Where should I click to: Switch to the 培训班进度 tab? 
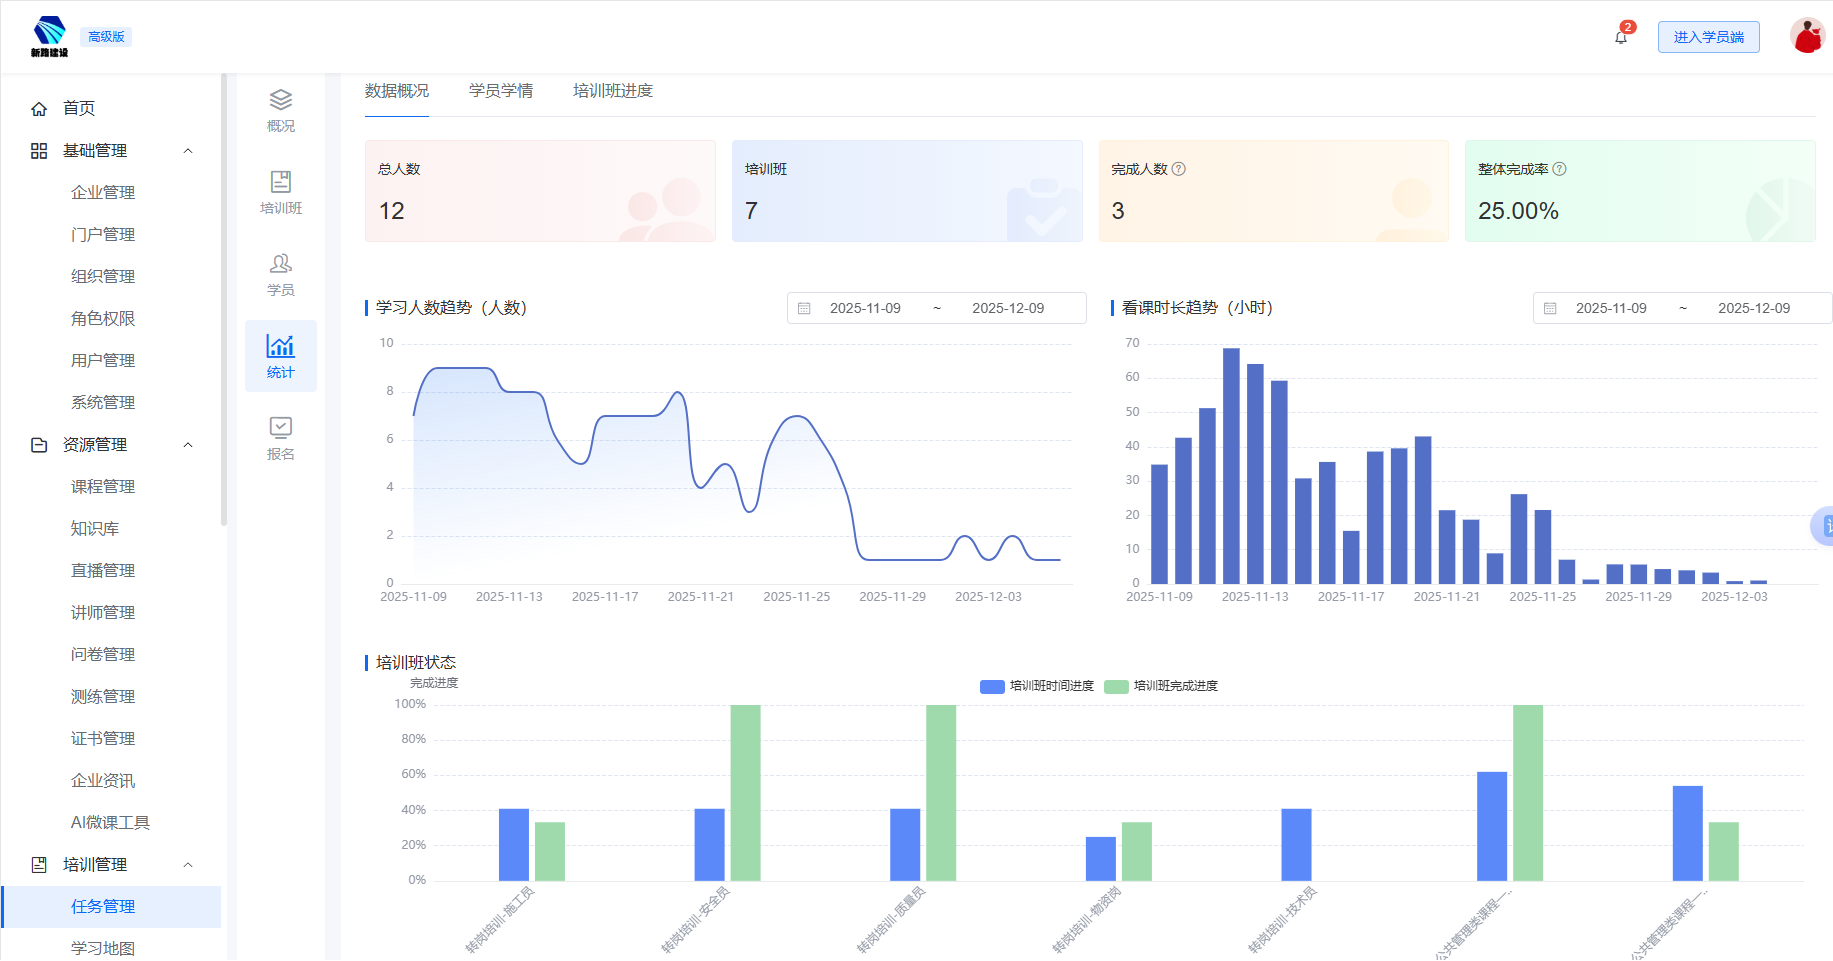click(612, 91)
